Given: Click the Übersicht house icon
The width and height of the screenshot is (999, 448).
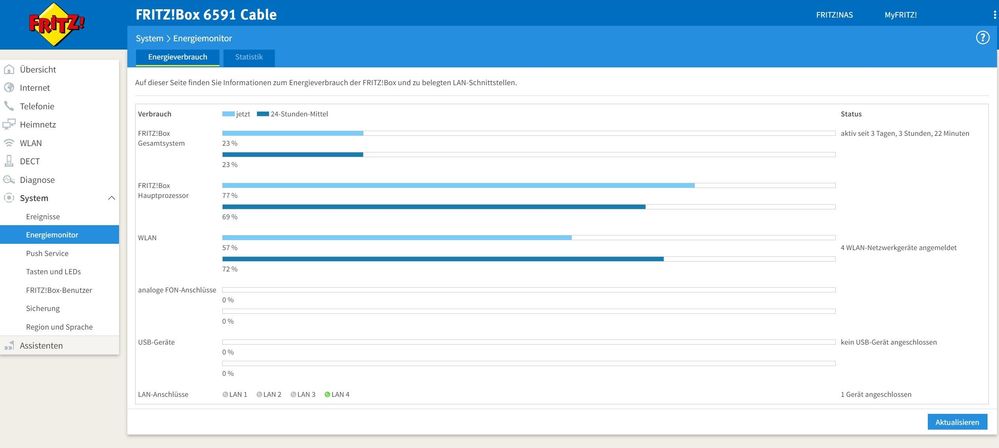Looking at the screenshot, I should pos(9,69).
